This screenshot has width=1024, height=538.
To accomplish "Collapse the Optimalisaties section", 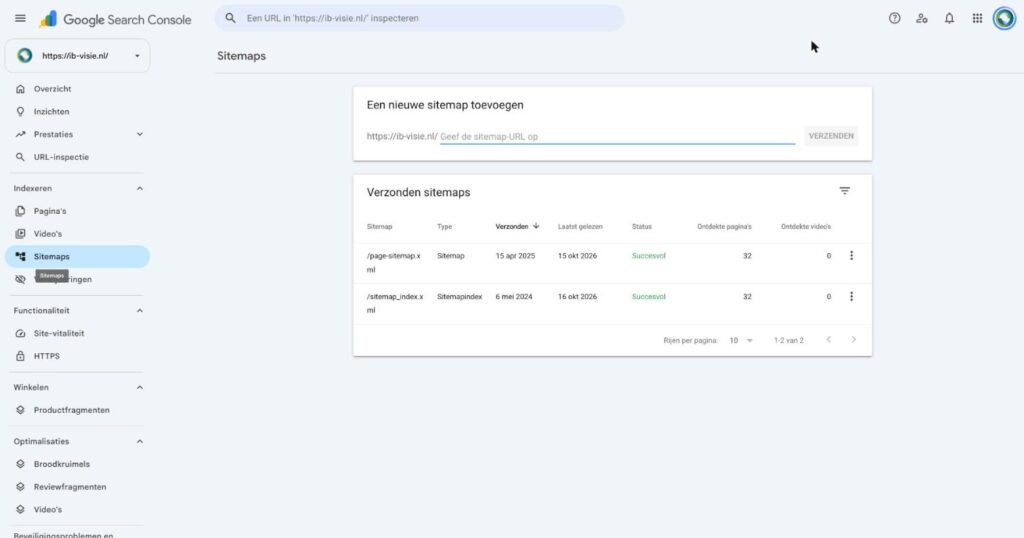I will click(139, 441).
